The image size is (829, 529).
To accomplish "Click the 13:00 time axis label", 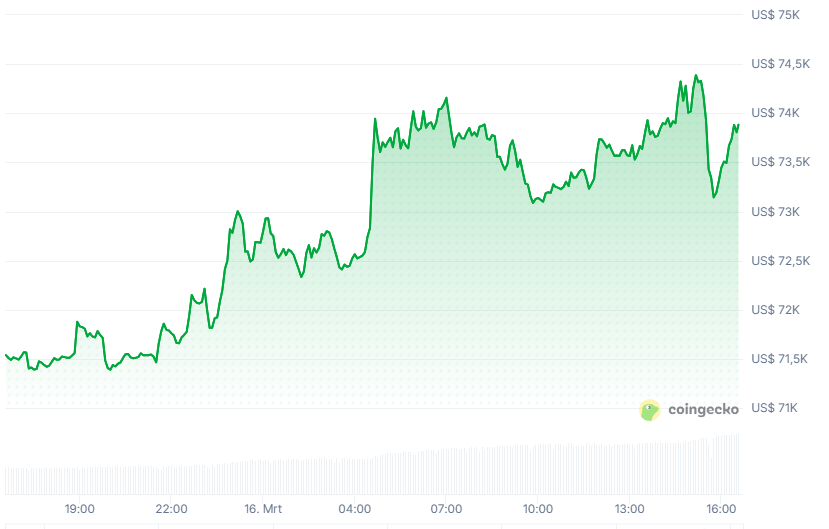I will point(630,508).
